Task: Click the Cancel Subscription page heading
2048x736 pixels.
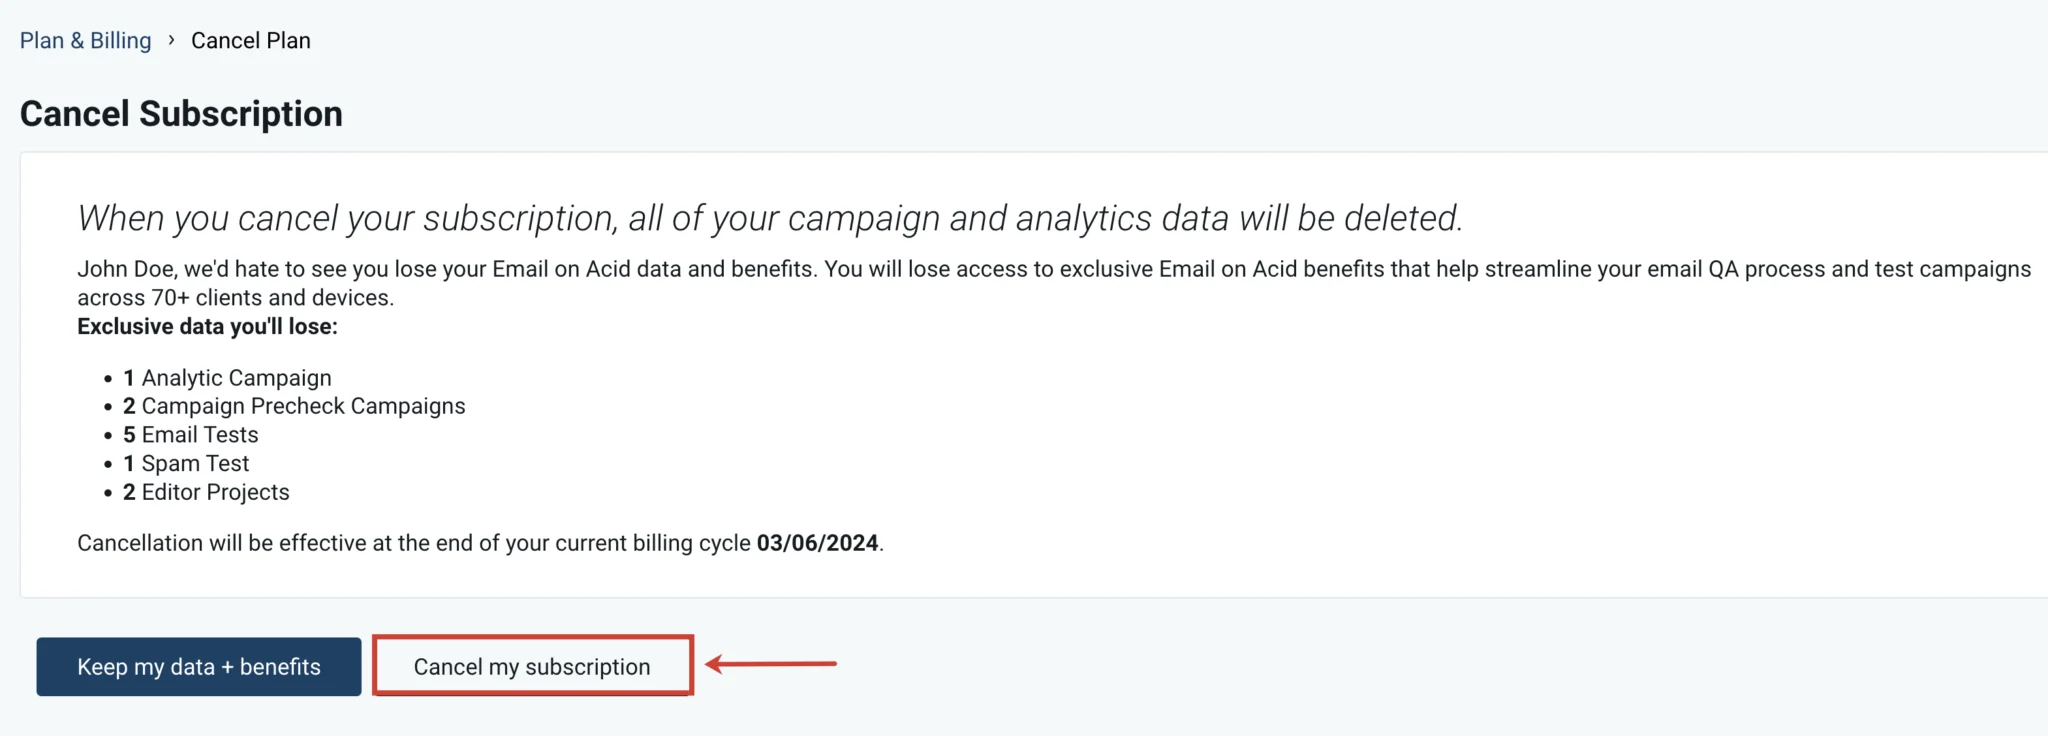Action: click(x=181, y=113)
